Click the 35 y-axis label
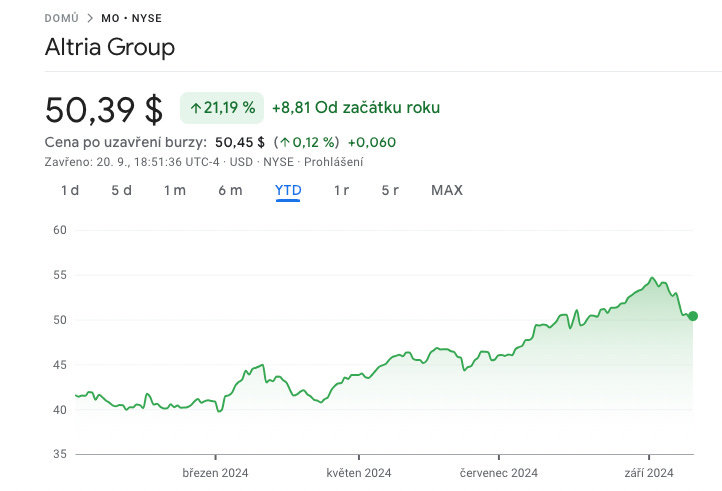Image resolution: width=722 pixels, height=491 pixels. point(60,454)
